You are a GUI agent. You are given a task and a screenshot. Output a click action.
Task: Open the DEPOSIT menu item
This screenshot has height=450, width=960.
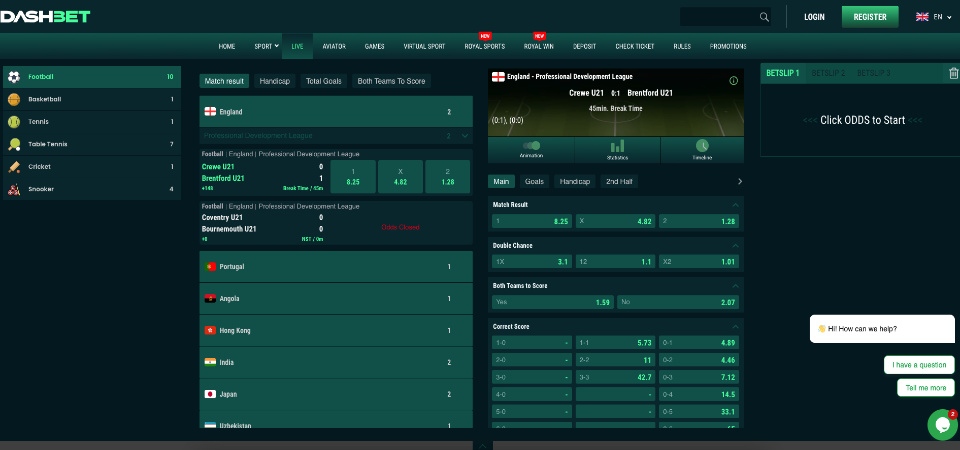tap(584, 47)
